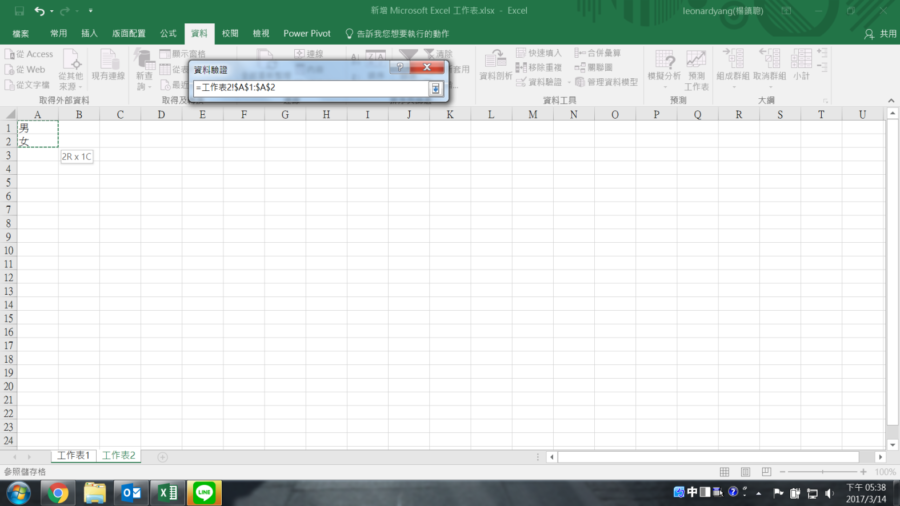Switch to the 公式 ribbon tab
900x506 pixels.
coord(168,33)
